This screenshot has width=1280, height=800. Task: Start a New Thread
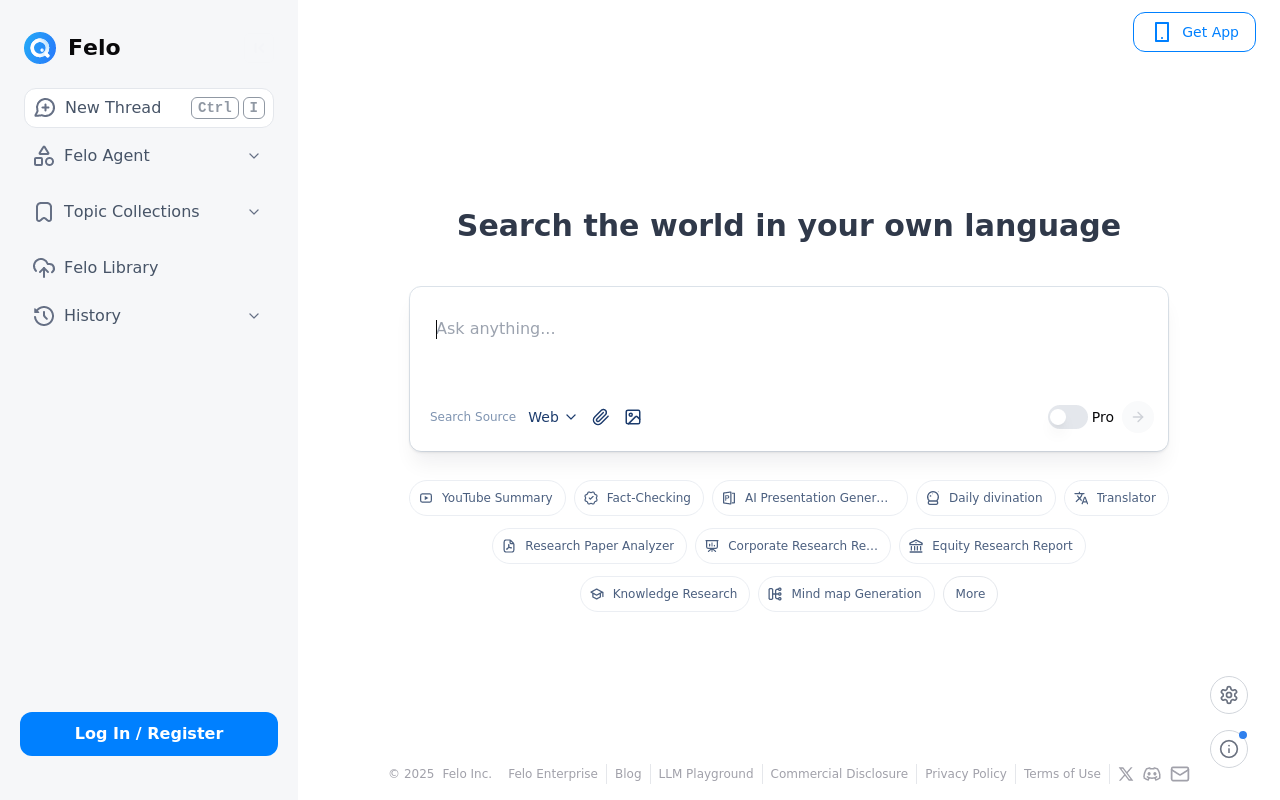point(149,108)
